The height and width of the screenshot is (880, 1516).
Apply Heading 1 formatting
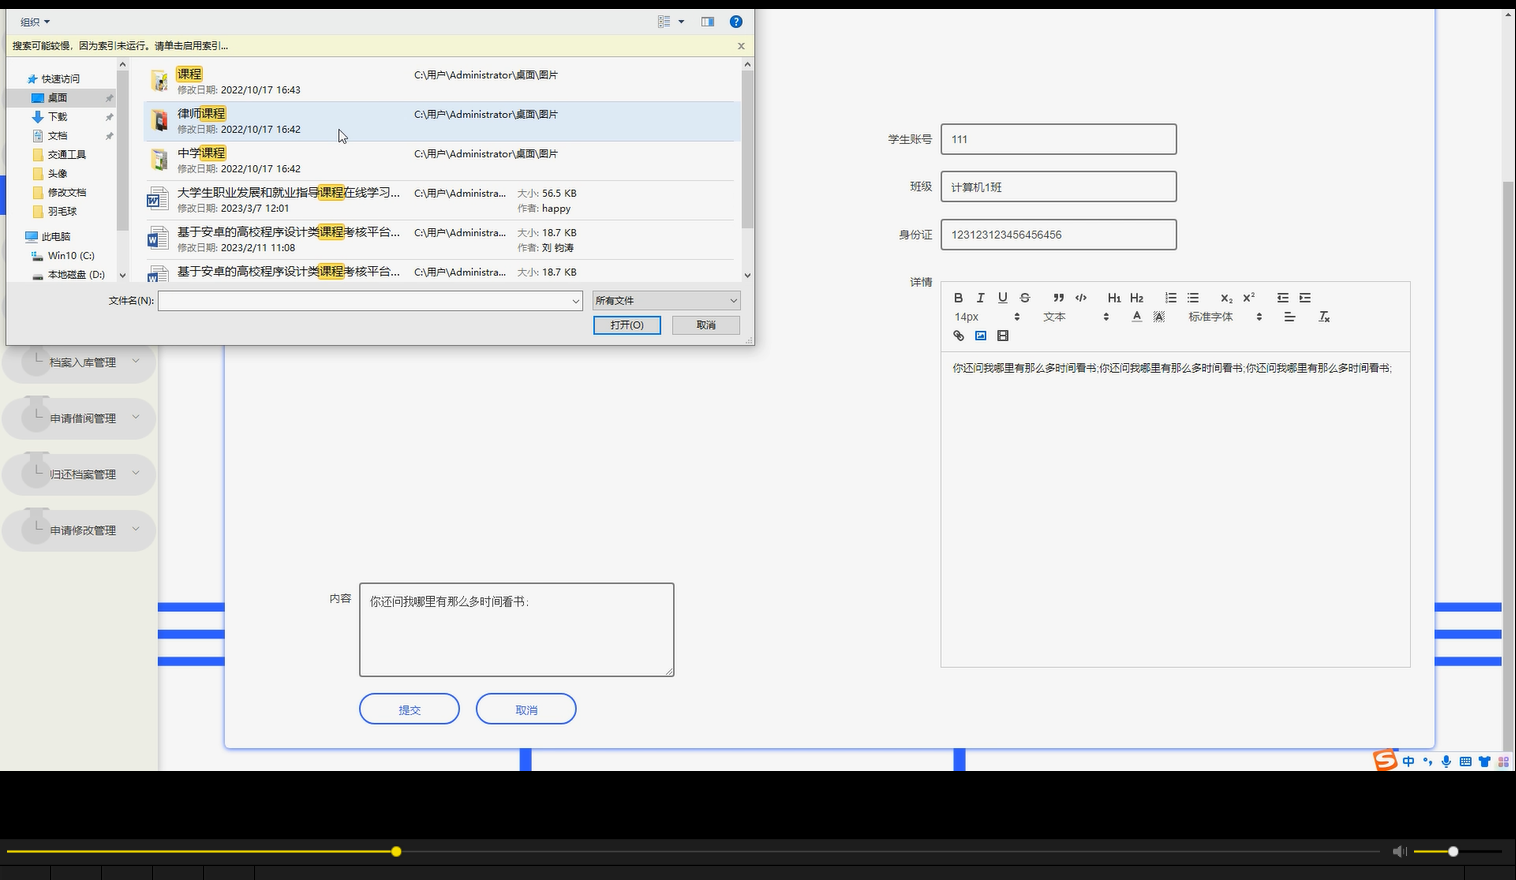[1113, 297]
